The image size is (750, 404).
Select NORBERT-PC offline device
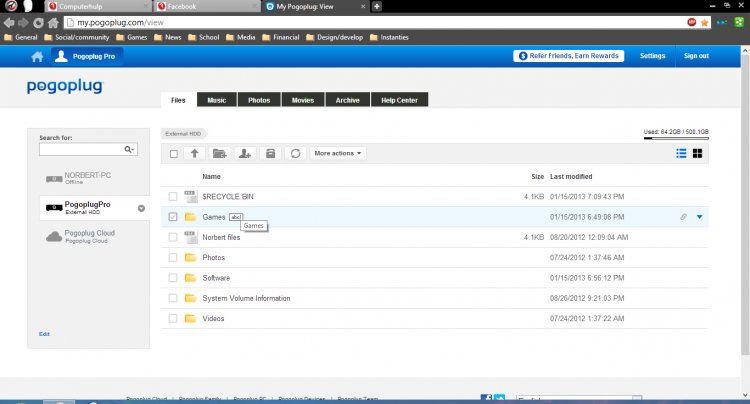(x=88, y=178)
